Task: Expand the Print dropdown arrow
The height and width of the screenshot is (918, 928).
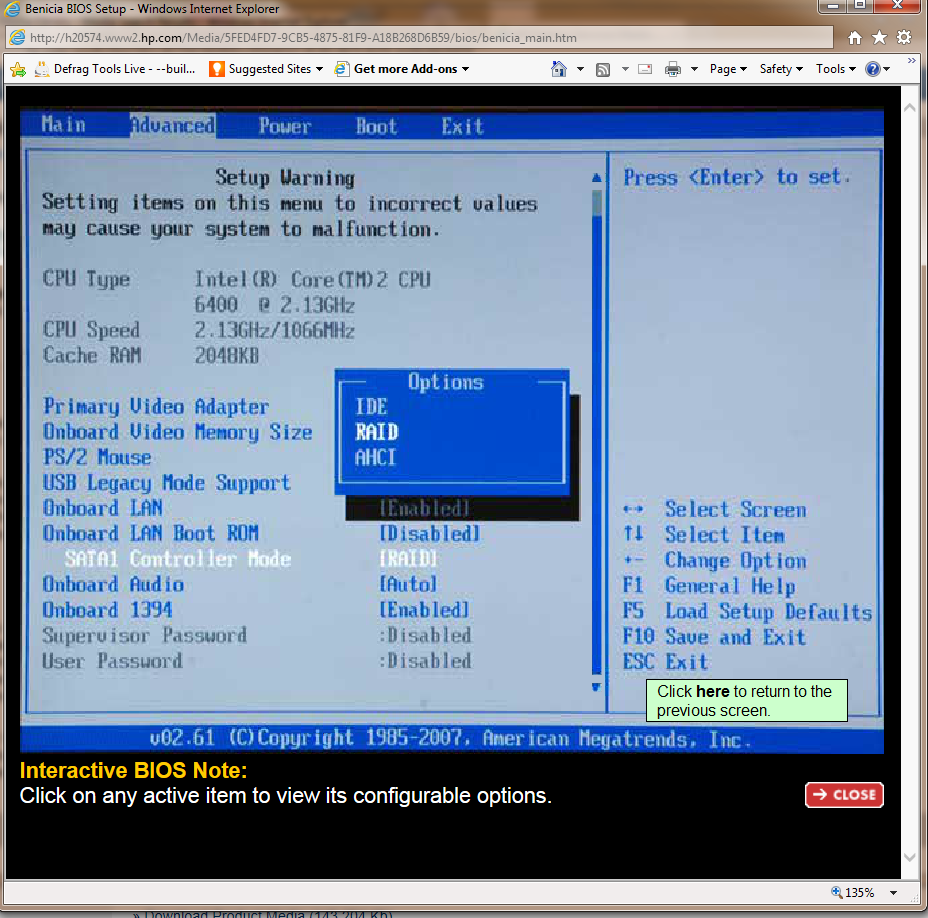Action: [695, 69]
